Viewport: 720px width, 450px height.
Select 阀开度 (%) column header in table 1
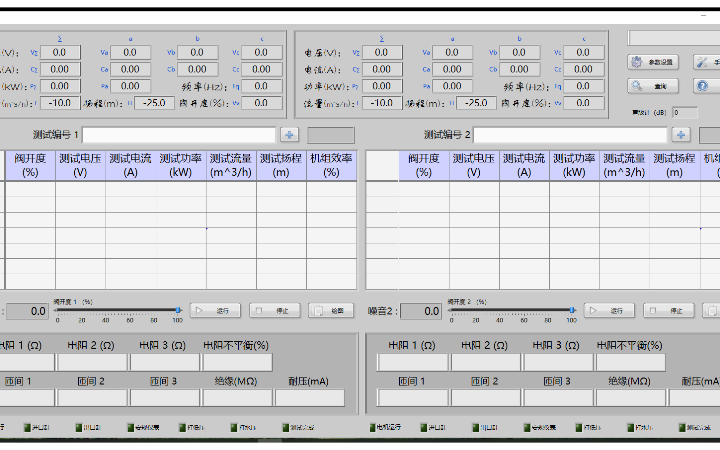pyautogui.click(x=30, y=166)
